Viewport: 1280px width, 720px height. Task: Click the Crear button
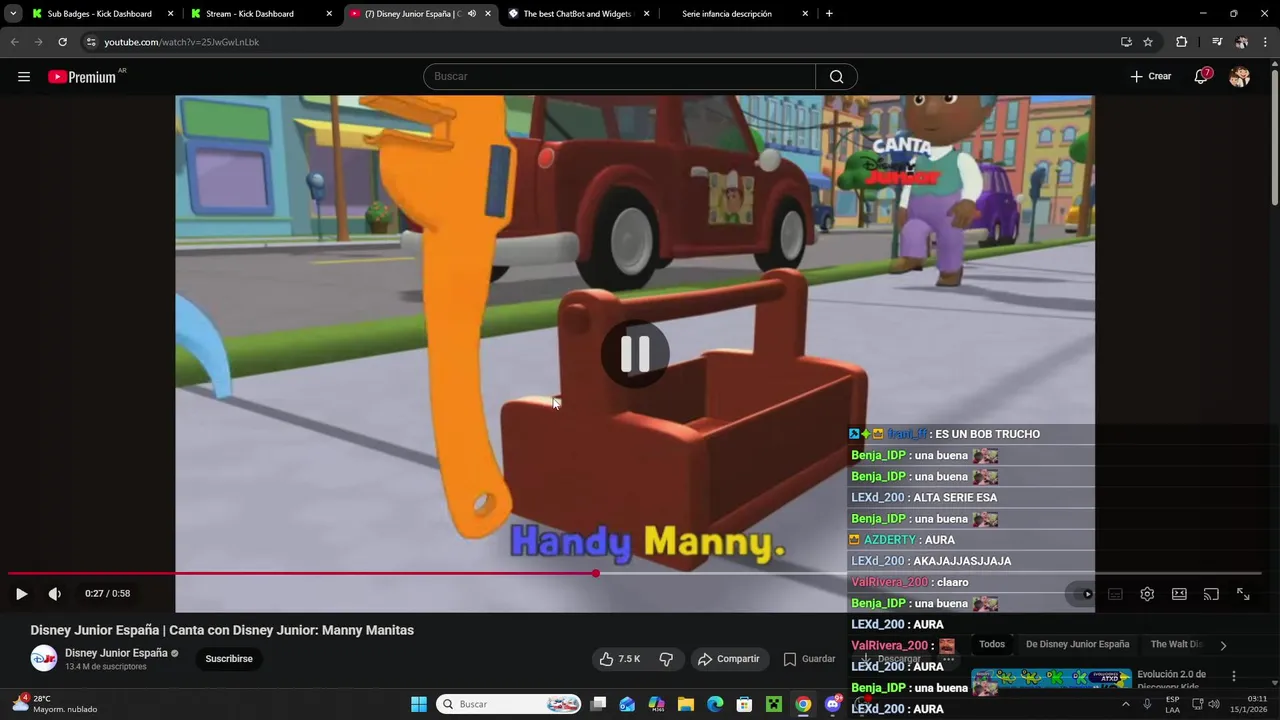click(1151, 77)
